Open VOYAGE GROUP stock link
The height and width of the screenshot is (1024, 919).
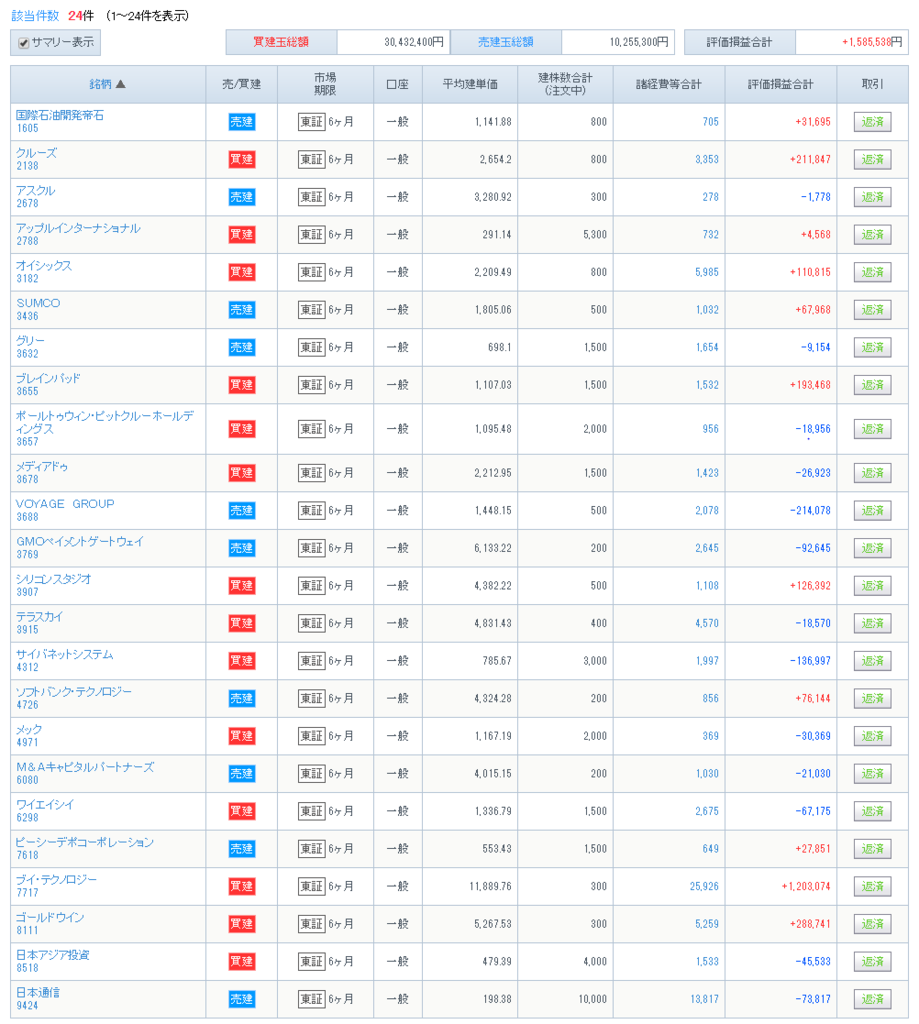point(65,504)
